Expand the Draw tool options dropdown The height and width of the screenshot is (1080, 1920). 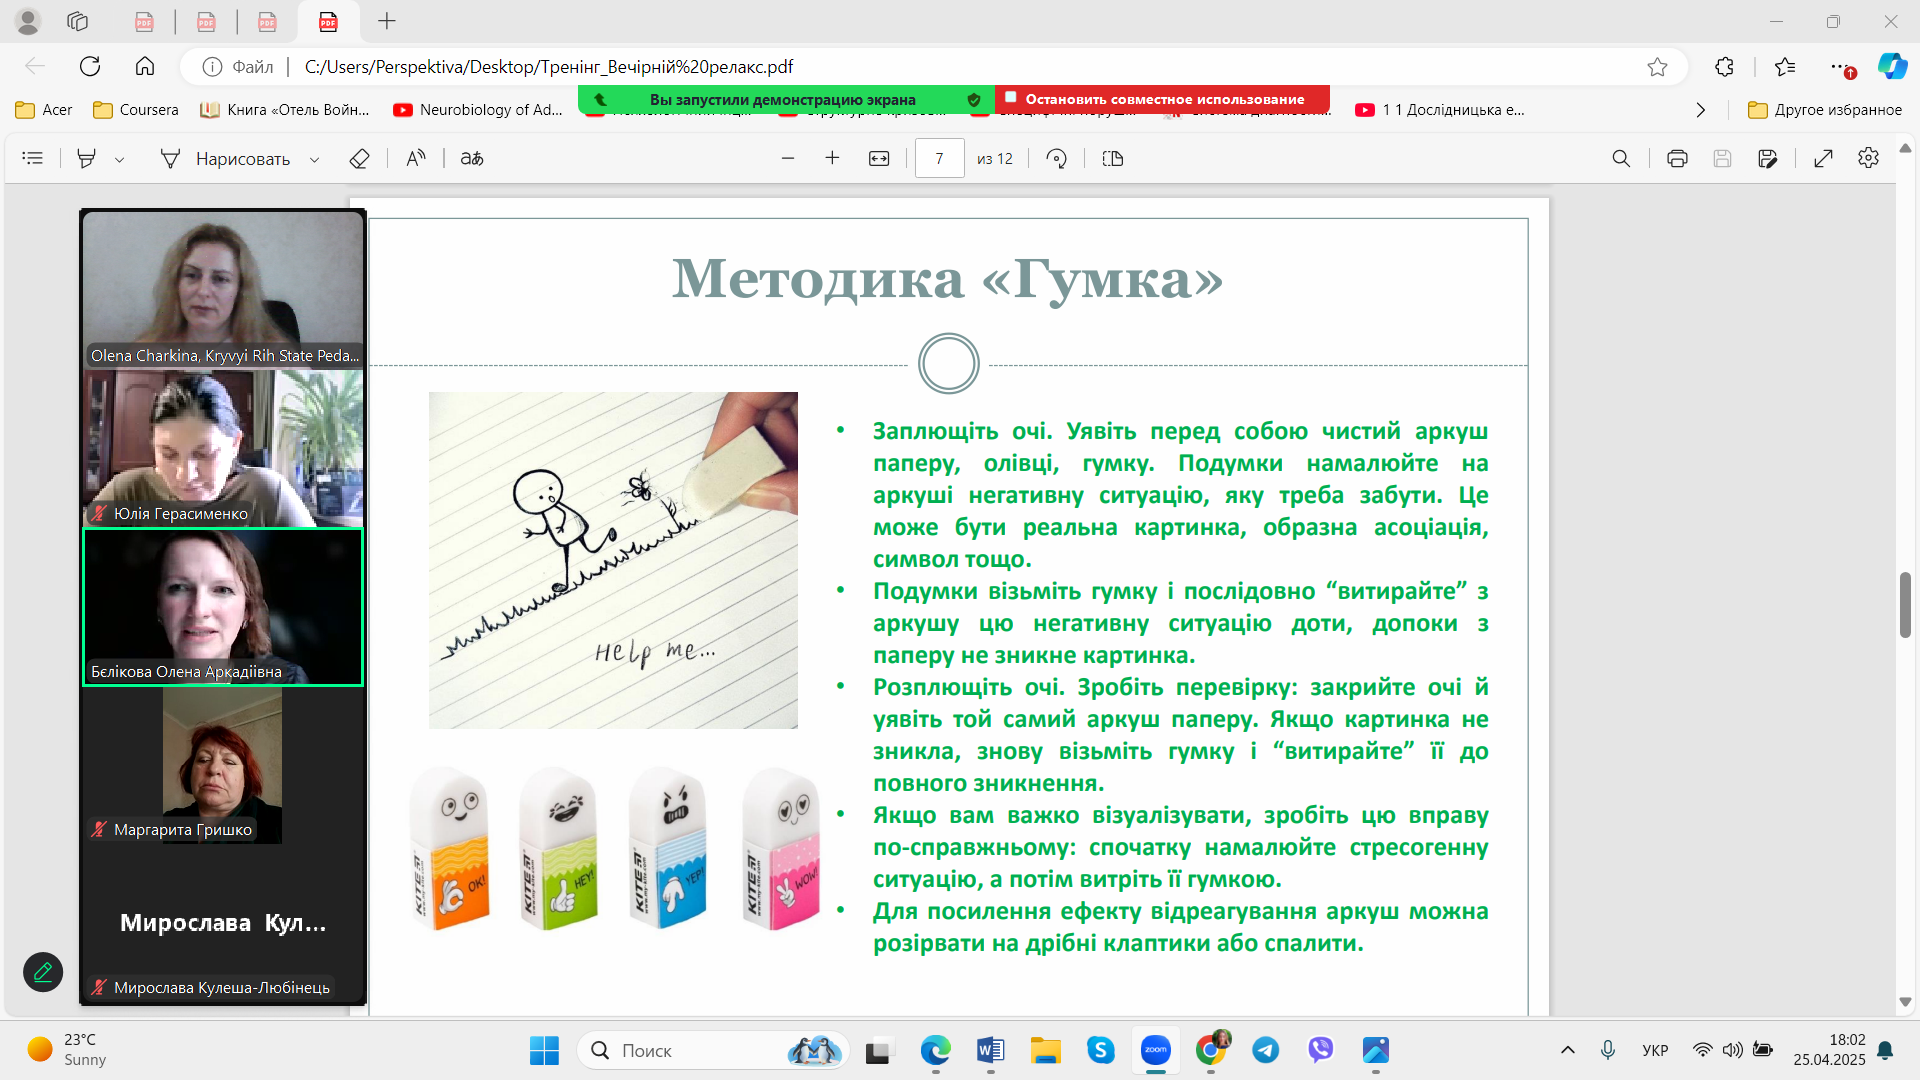point(315,160)
